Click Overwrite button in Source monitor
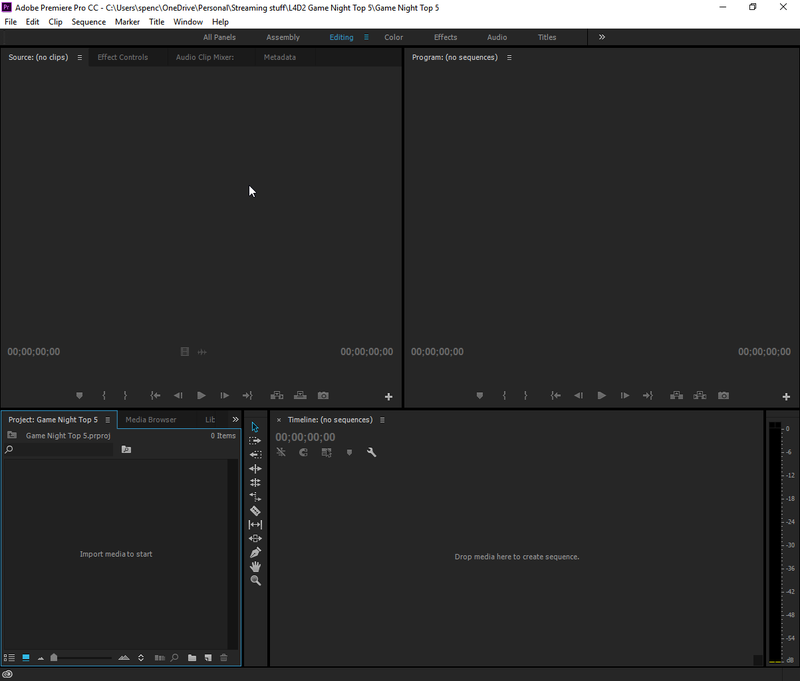This screenshot has width=800, height=681. pyautogui.click(x=300, y=395)
